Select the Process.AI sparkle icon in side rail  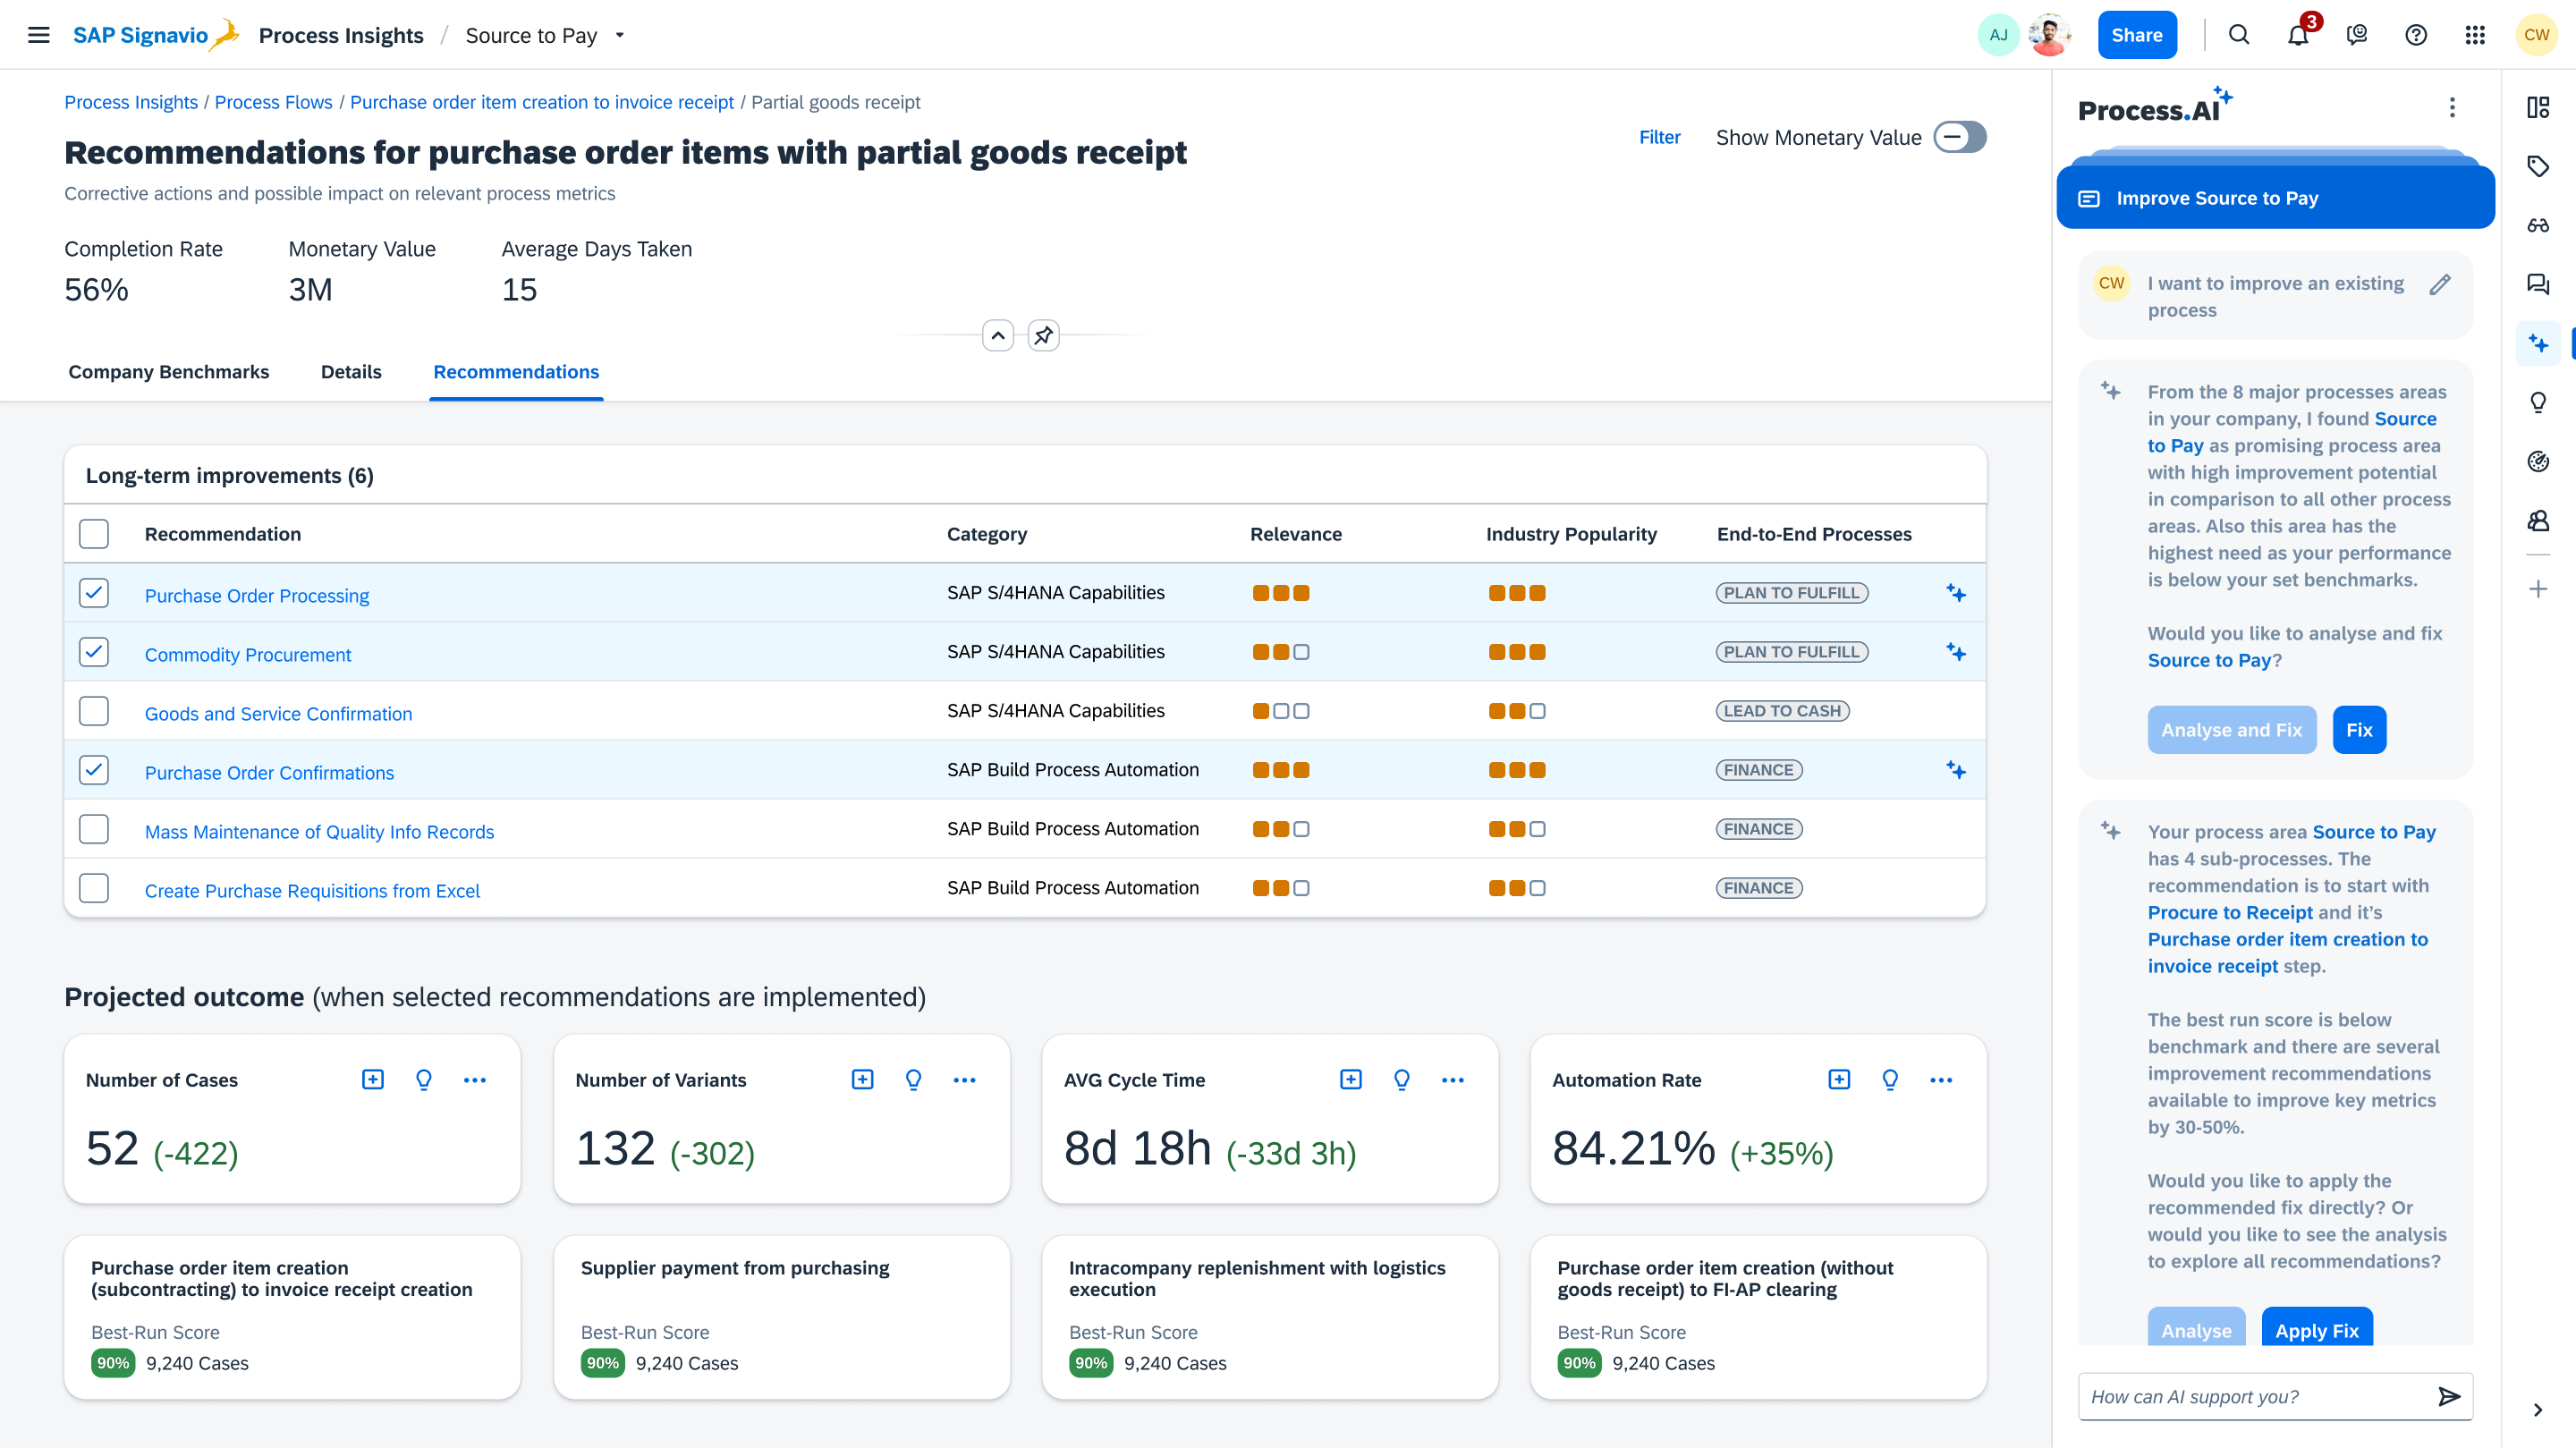2537,343
